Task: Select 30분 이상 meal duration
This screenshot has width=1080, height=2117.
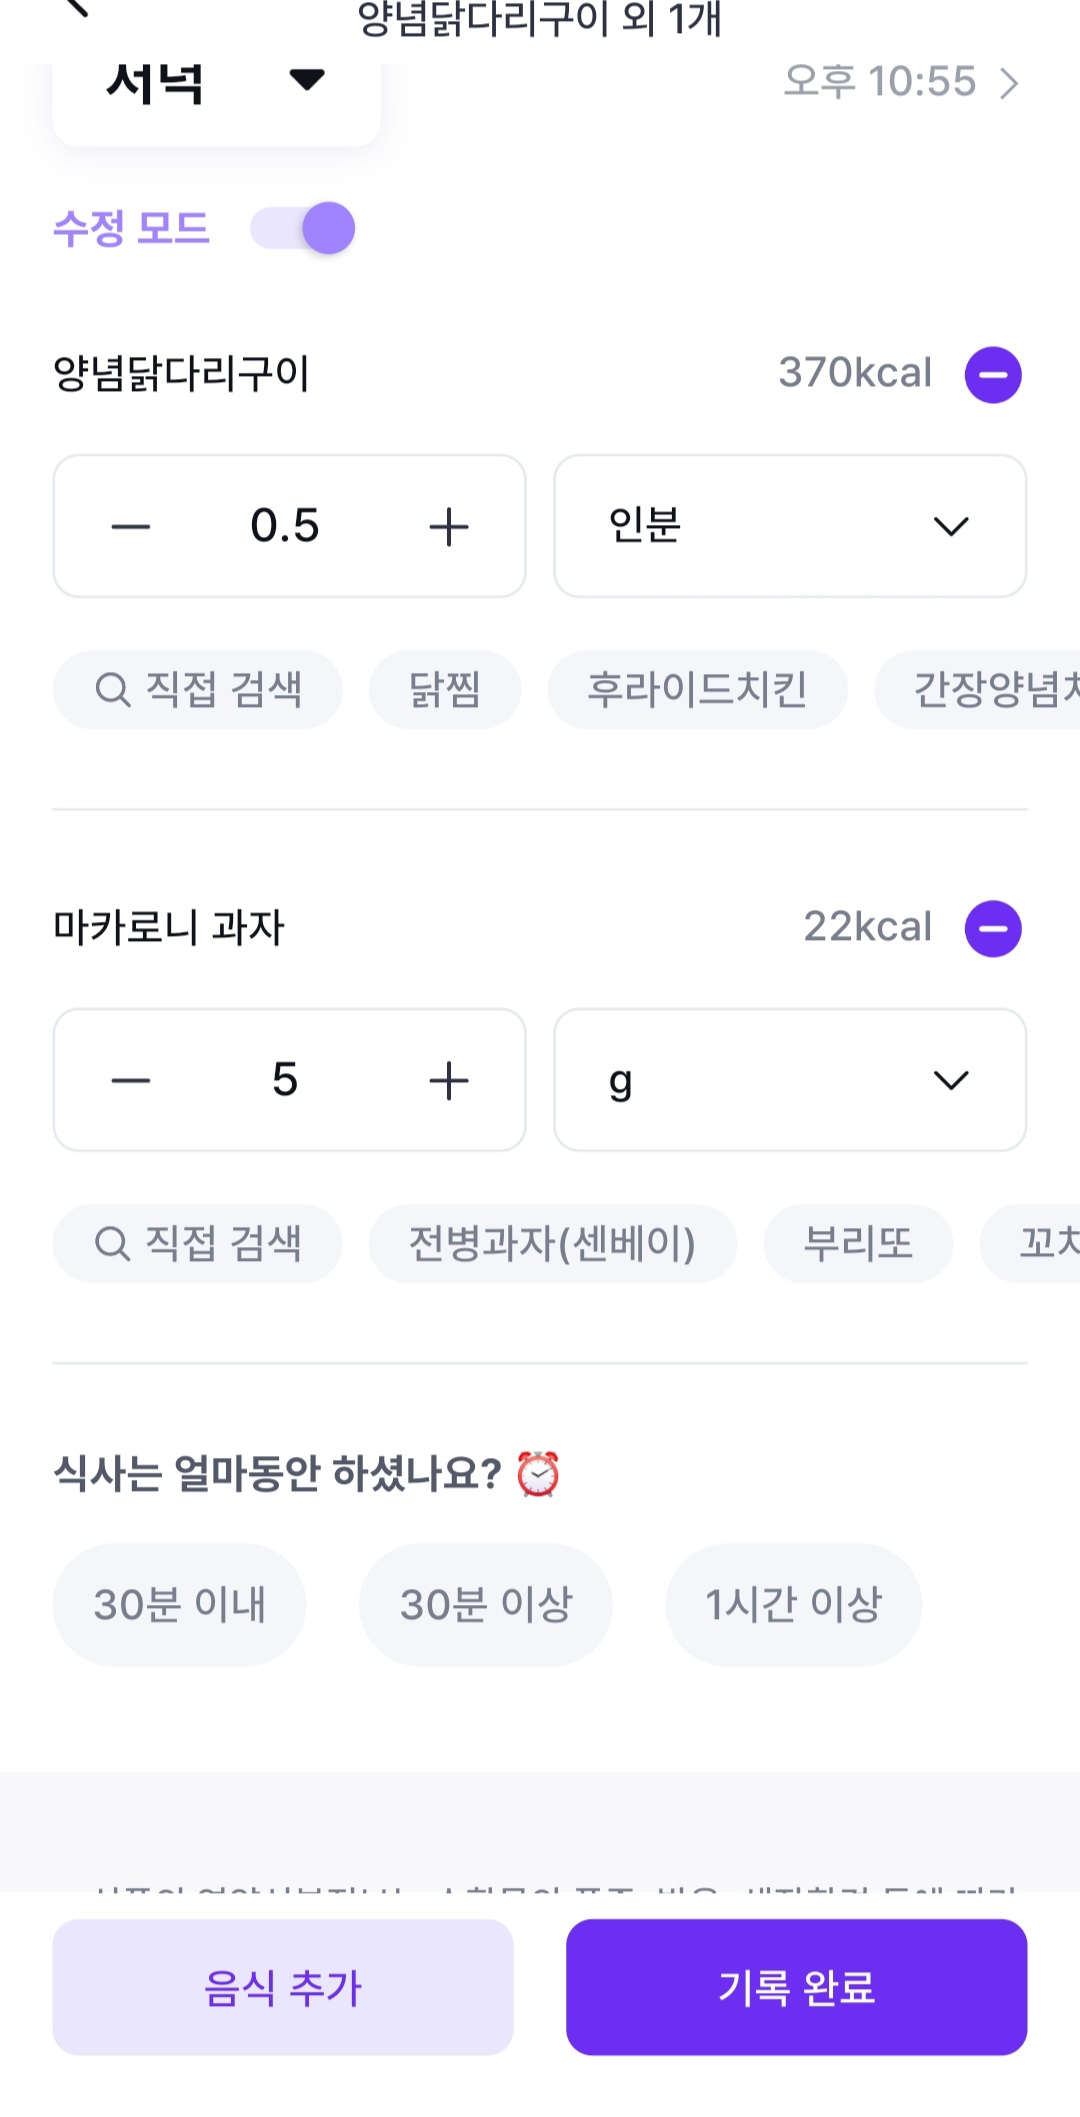Action: (486, 1604)
